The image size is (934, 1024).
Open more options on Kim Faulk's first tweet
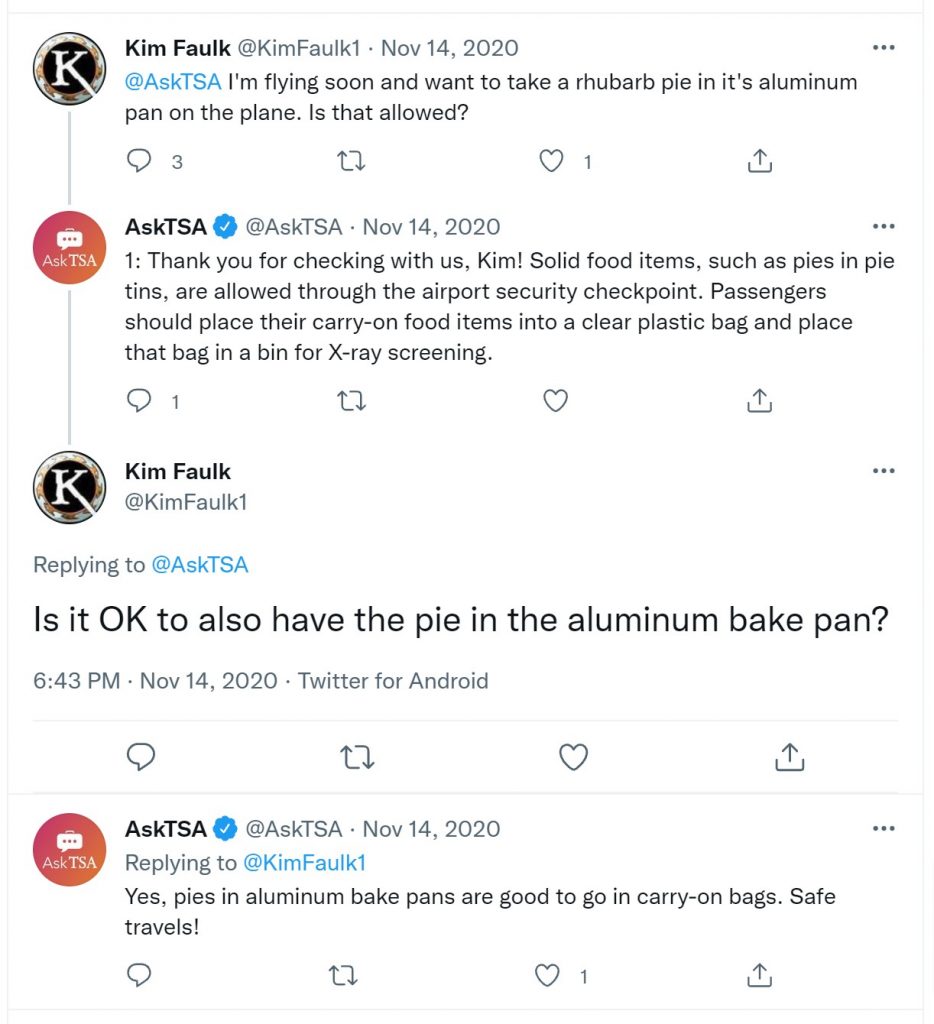883,48
